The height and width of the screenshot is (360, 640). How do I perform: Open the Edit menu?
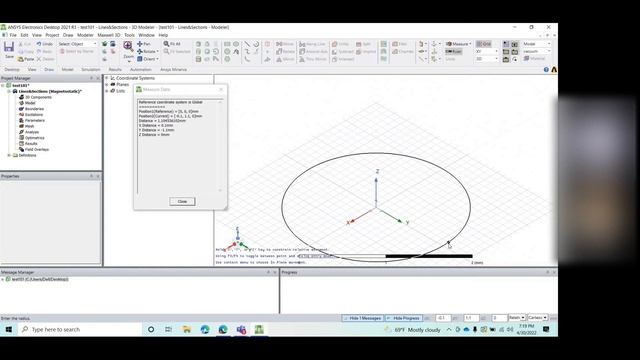24,35
